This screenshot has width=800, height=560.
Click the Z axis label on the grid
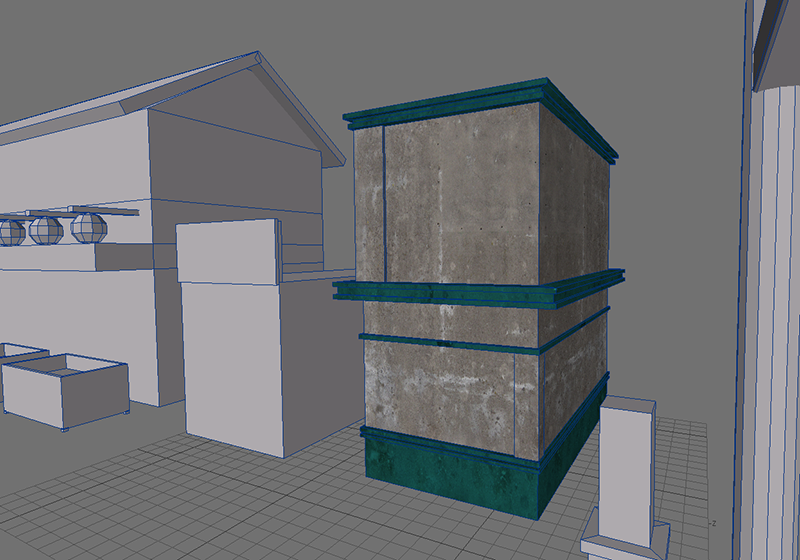tap(715, 524)
